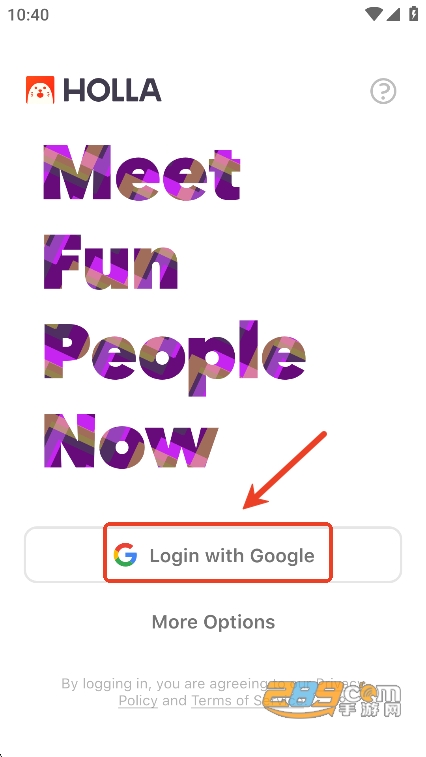426x757 pixels.
Task: Tap the 10:40 clock in status bar
Action: (x=28, y=14)
